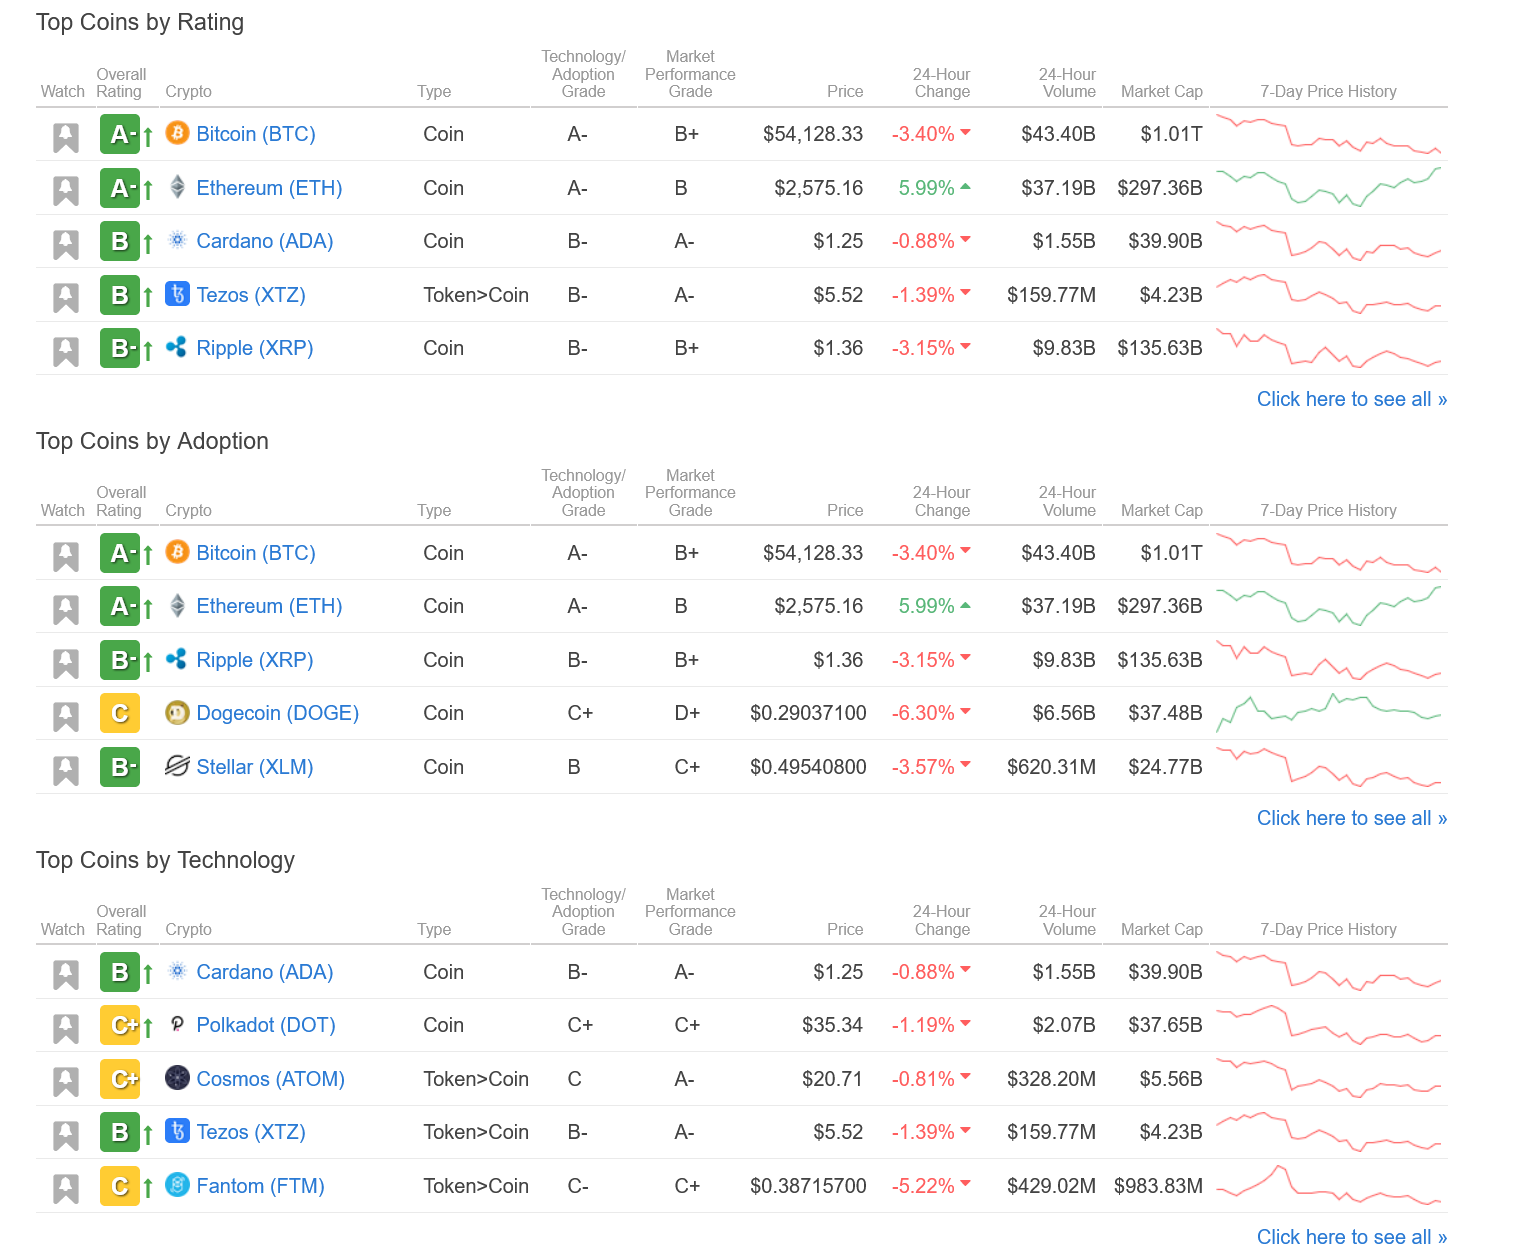This screenshot has height=1253, width=1522.
Task: Sort Adoption table by 24-Hour Volume header
Action: 1067,501
